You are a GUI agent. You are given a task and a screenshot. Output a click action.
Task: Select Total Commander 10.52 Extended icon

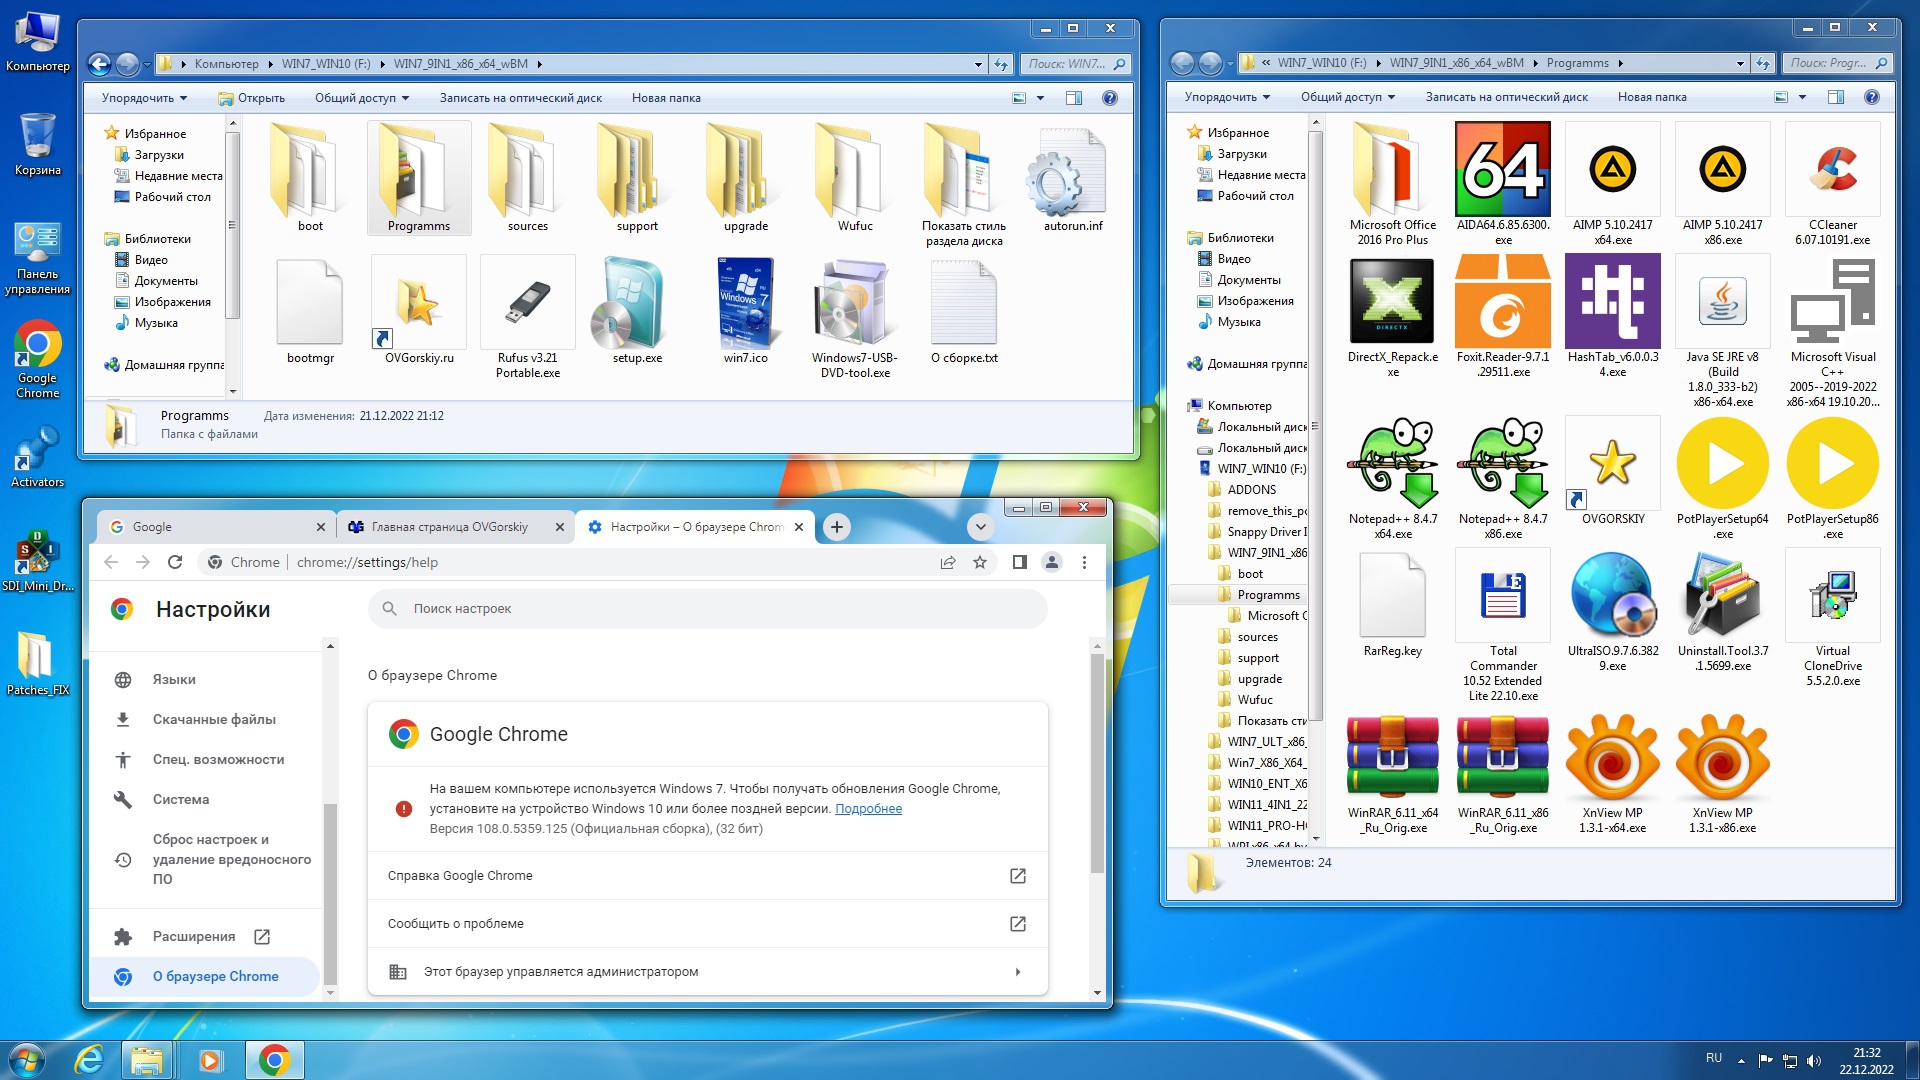coord(1503,595)
